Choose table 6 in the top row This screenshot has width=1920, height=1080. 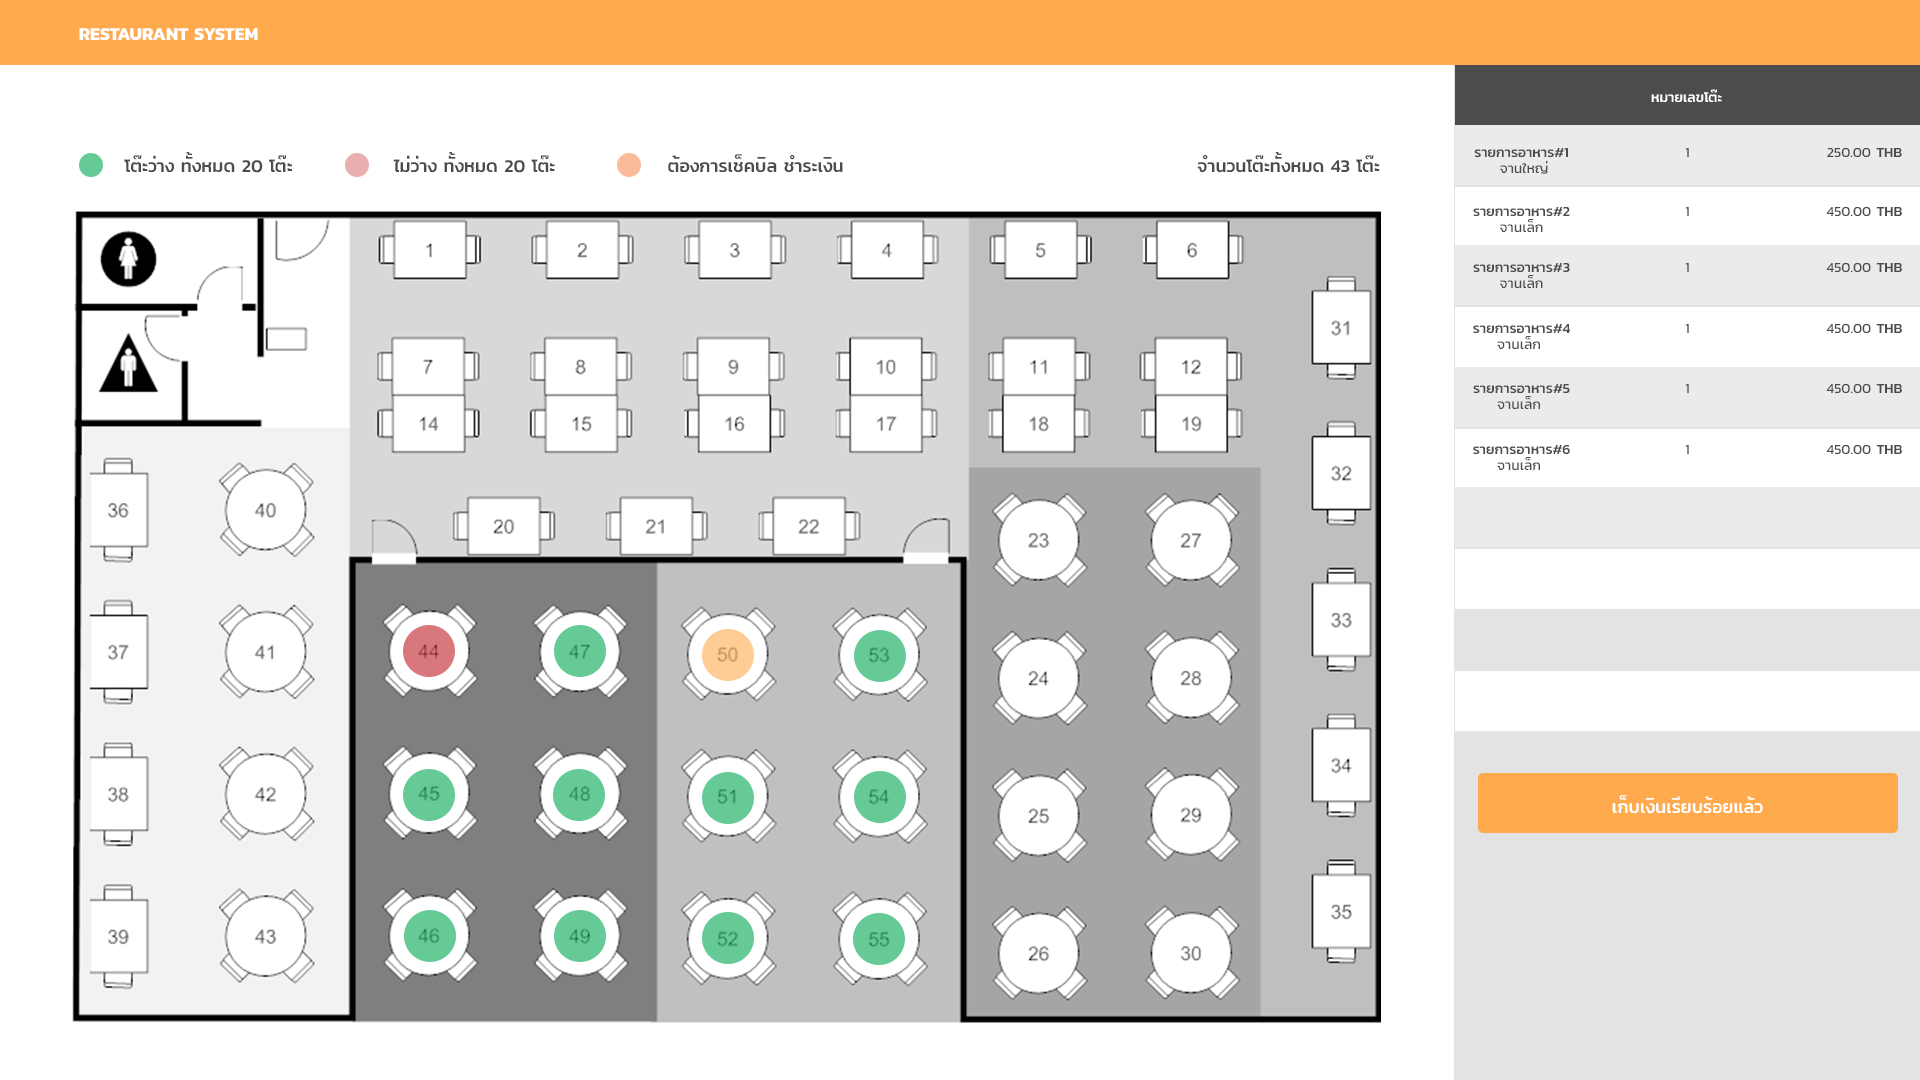coord(1192,250)
